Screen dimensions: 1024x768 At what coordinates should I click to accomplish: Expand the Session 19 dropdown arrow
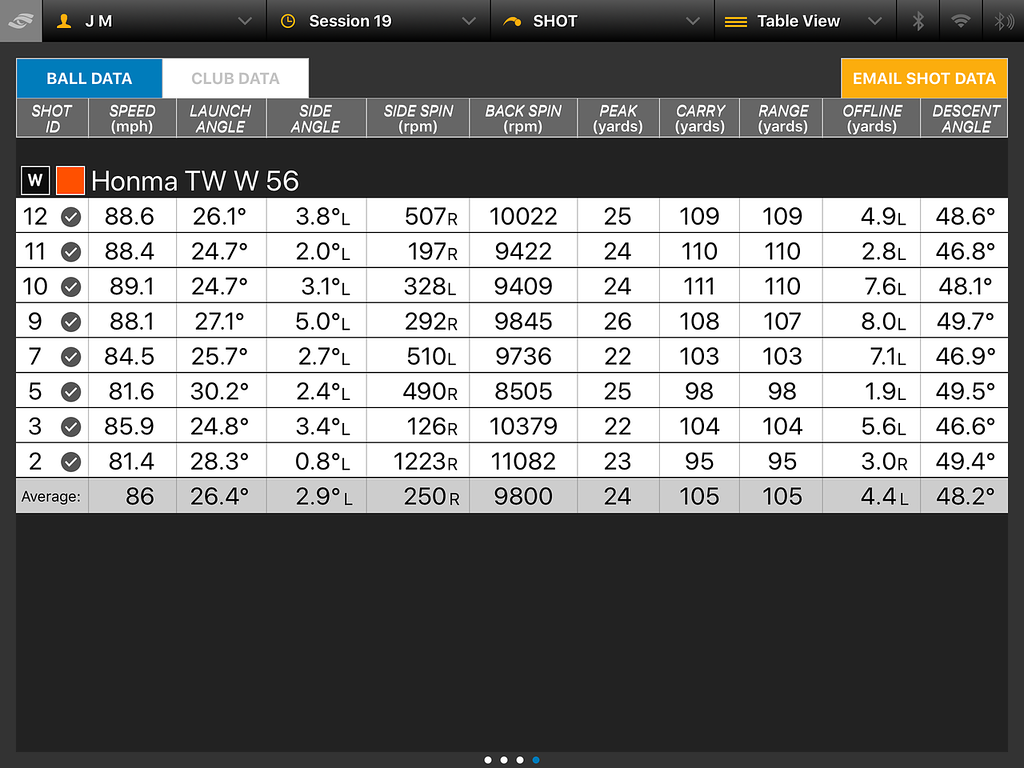pyautogui.click(x=469, y=22)
